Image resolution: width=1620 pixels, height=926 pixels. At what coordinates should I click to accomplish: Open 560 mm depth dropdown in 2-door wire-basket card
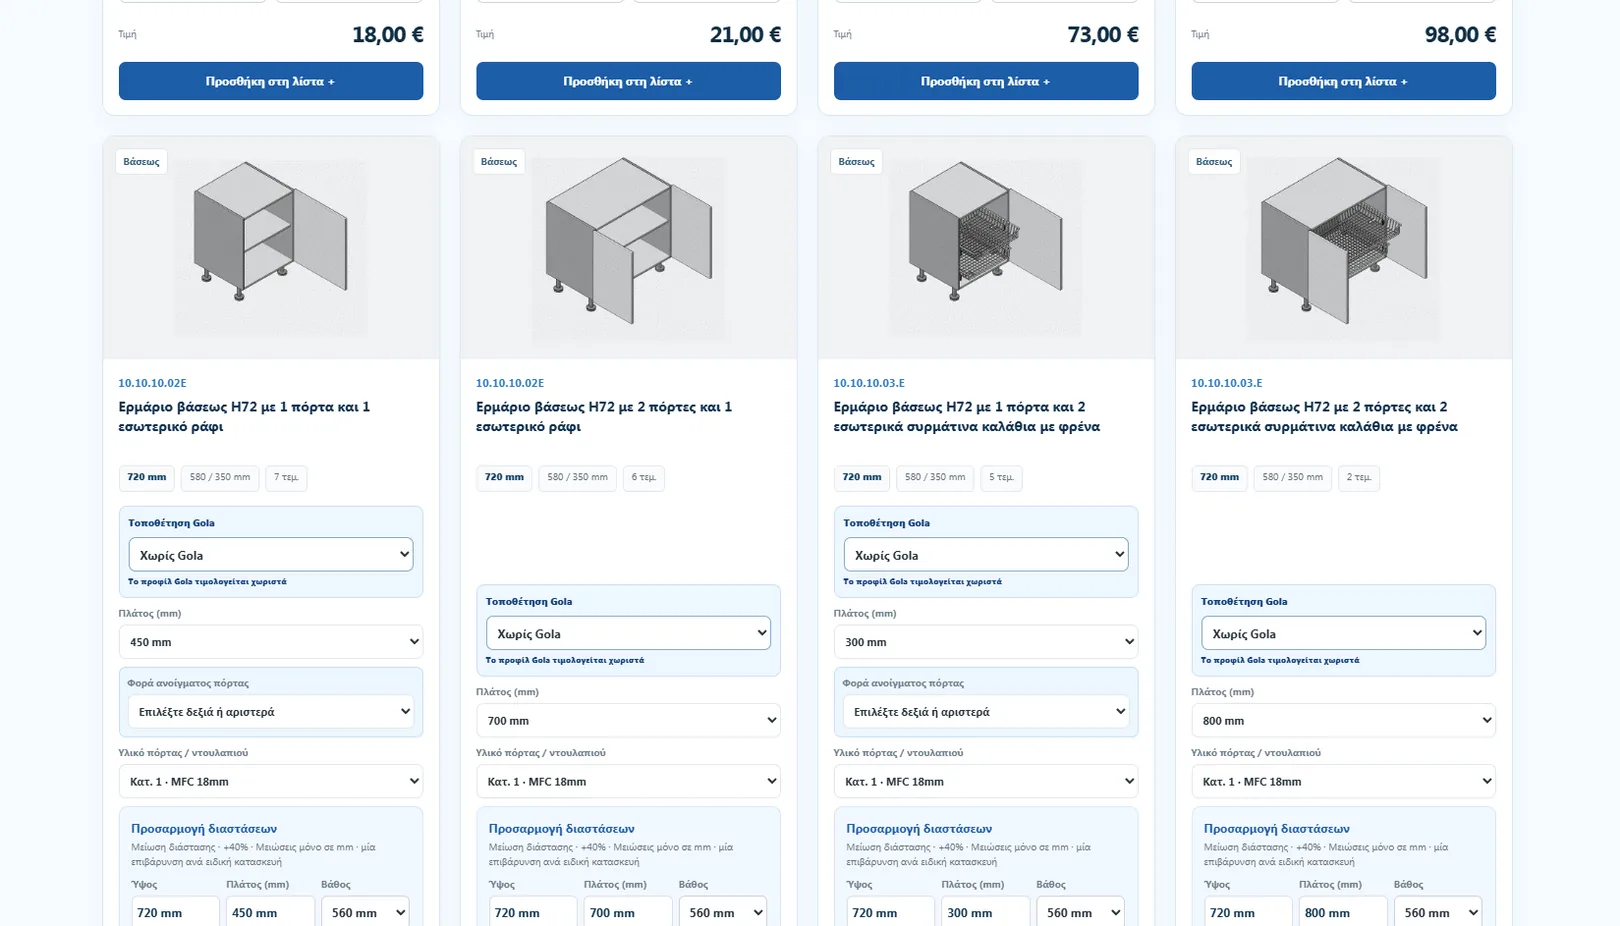pos(1437,912)
